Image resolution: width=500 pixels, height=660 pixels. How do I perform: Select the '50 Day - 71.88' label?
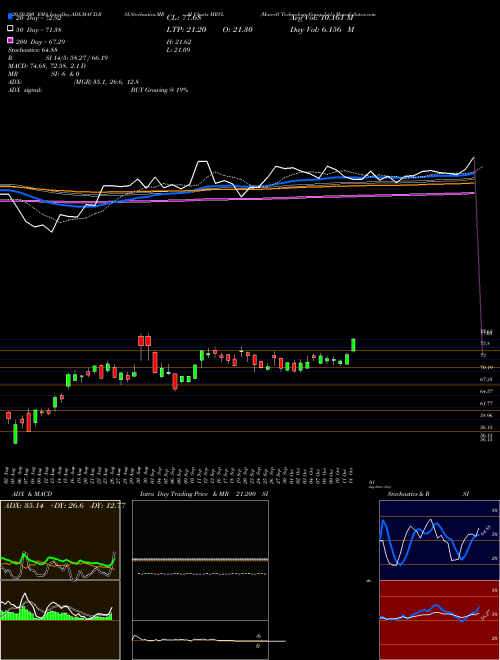(39, 29)
